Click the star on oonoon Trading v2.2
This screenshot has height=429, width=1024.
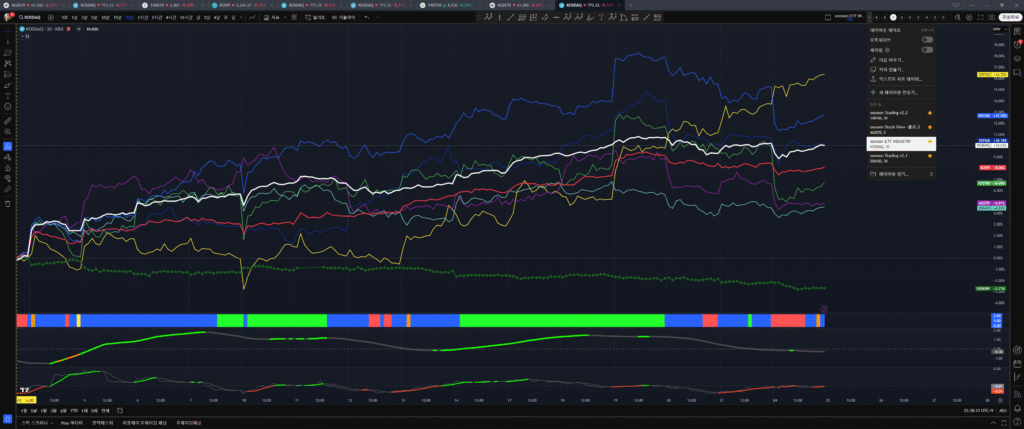[x=930, y=114]
